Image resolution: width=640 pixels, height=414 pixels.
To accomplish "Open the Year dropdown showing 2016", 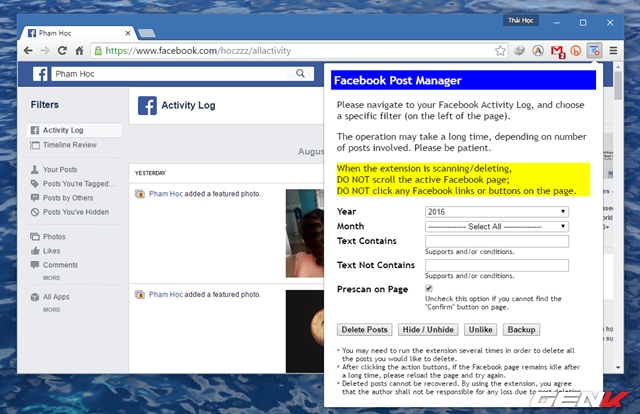I will [496, 212].
